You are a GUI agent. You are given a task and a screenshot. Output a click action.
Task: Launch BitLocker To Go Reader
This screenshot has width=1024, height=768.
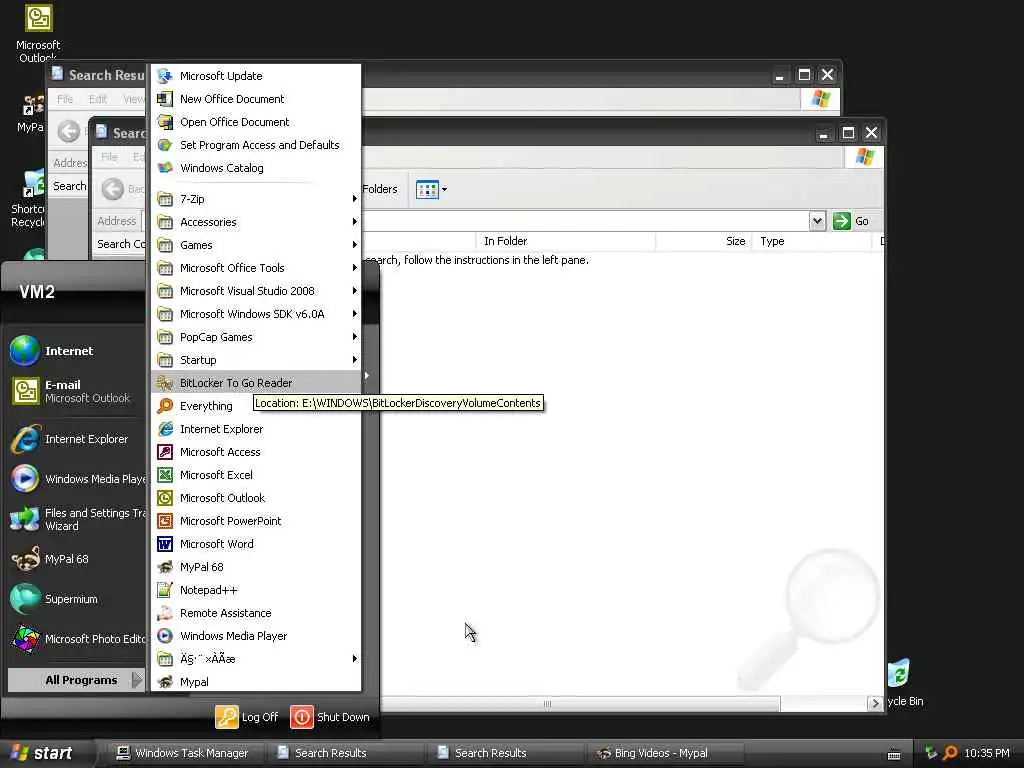256,383
